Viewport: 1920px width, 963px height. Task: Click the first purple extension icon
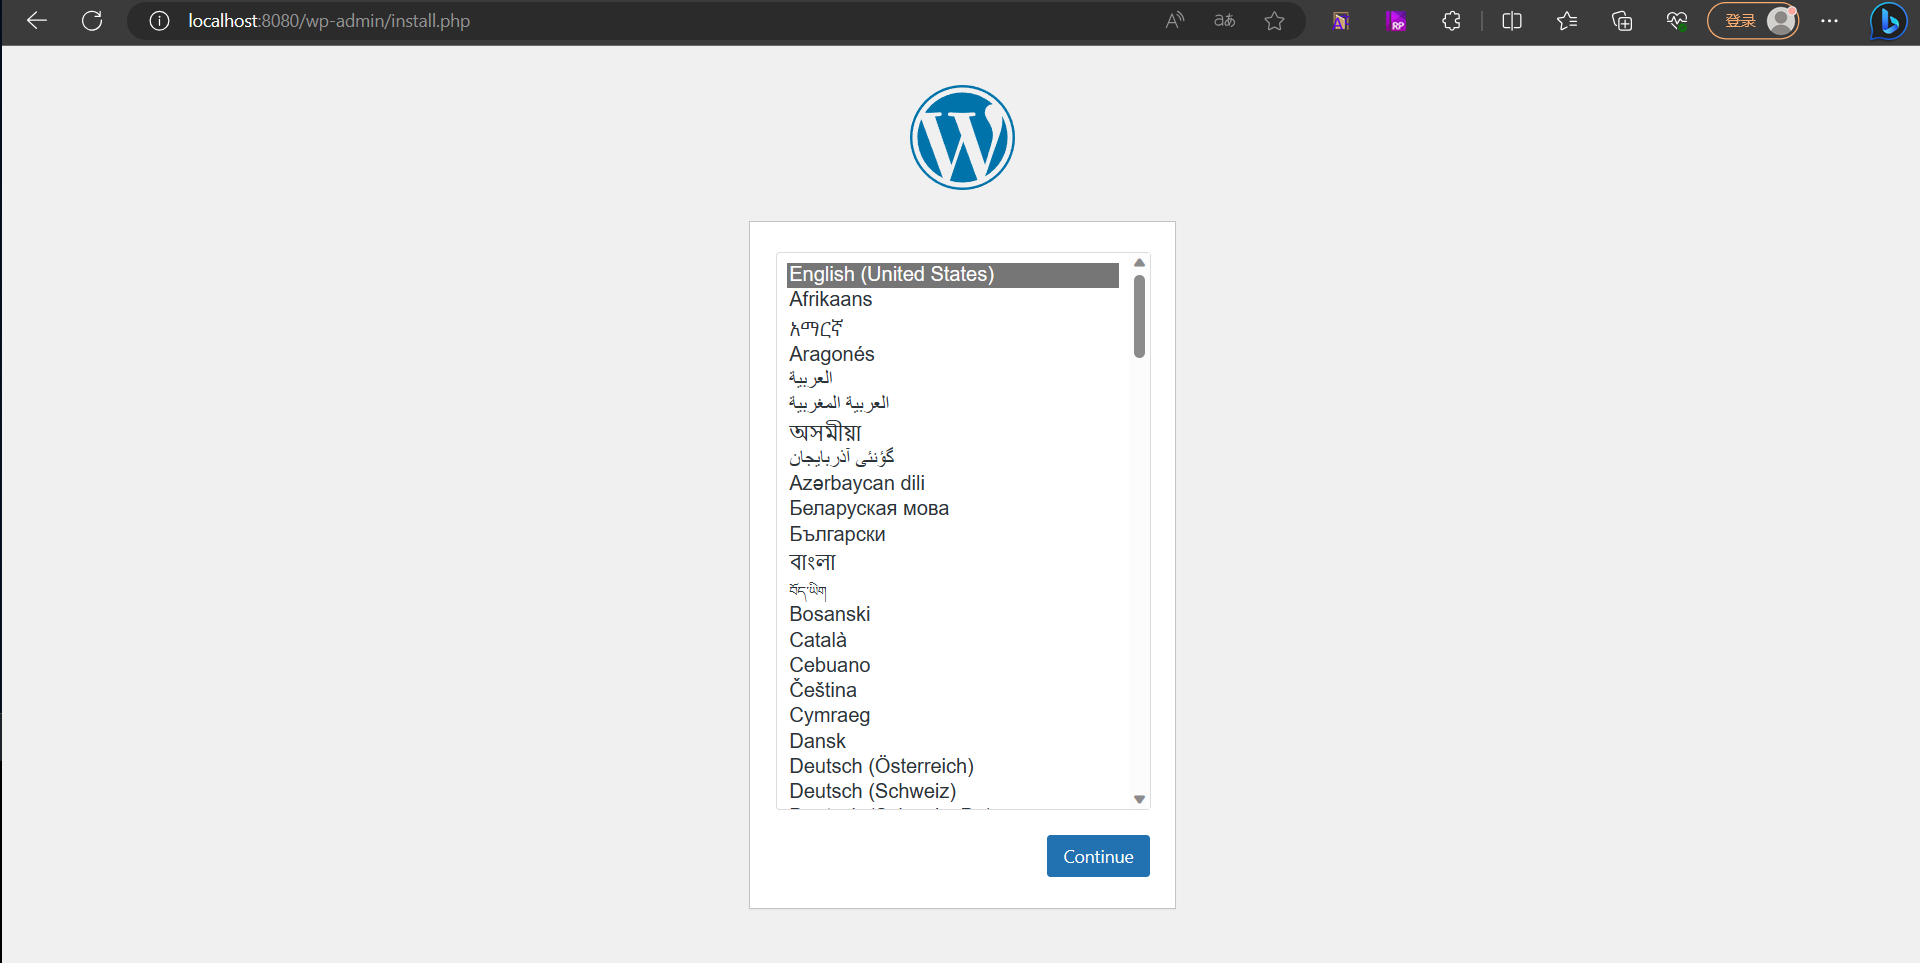tap(1341, 21)
